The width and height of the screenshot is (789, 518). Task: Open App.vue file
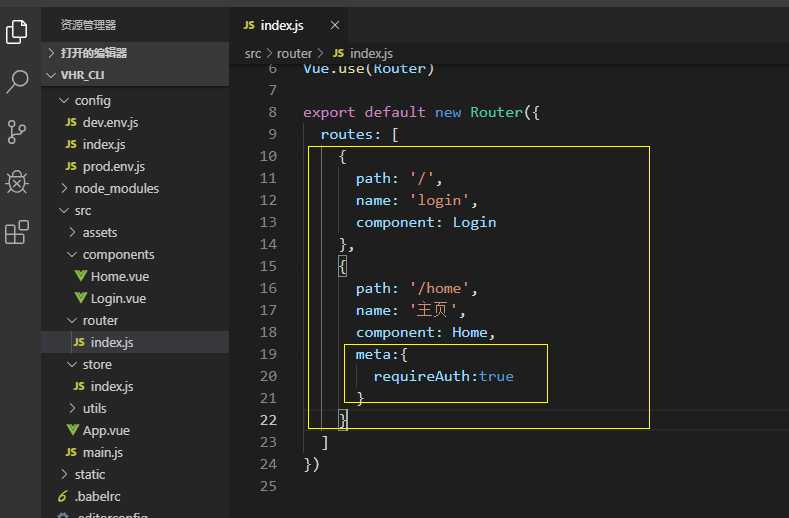point(135,430)
